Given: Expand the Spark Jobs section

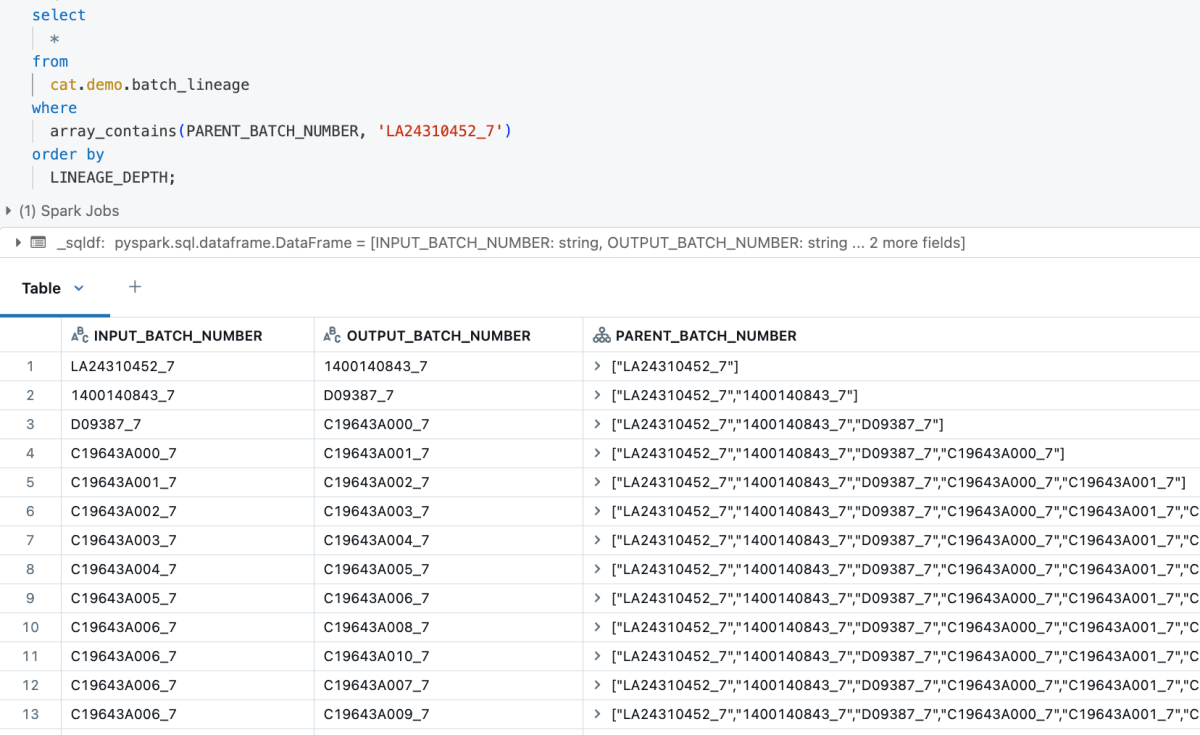Looking at the screenshot, I should pos(9,211).
